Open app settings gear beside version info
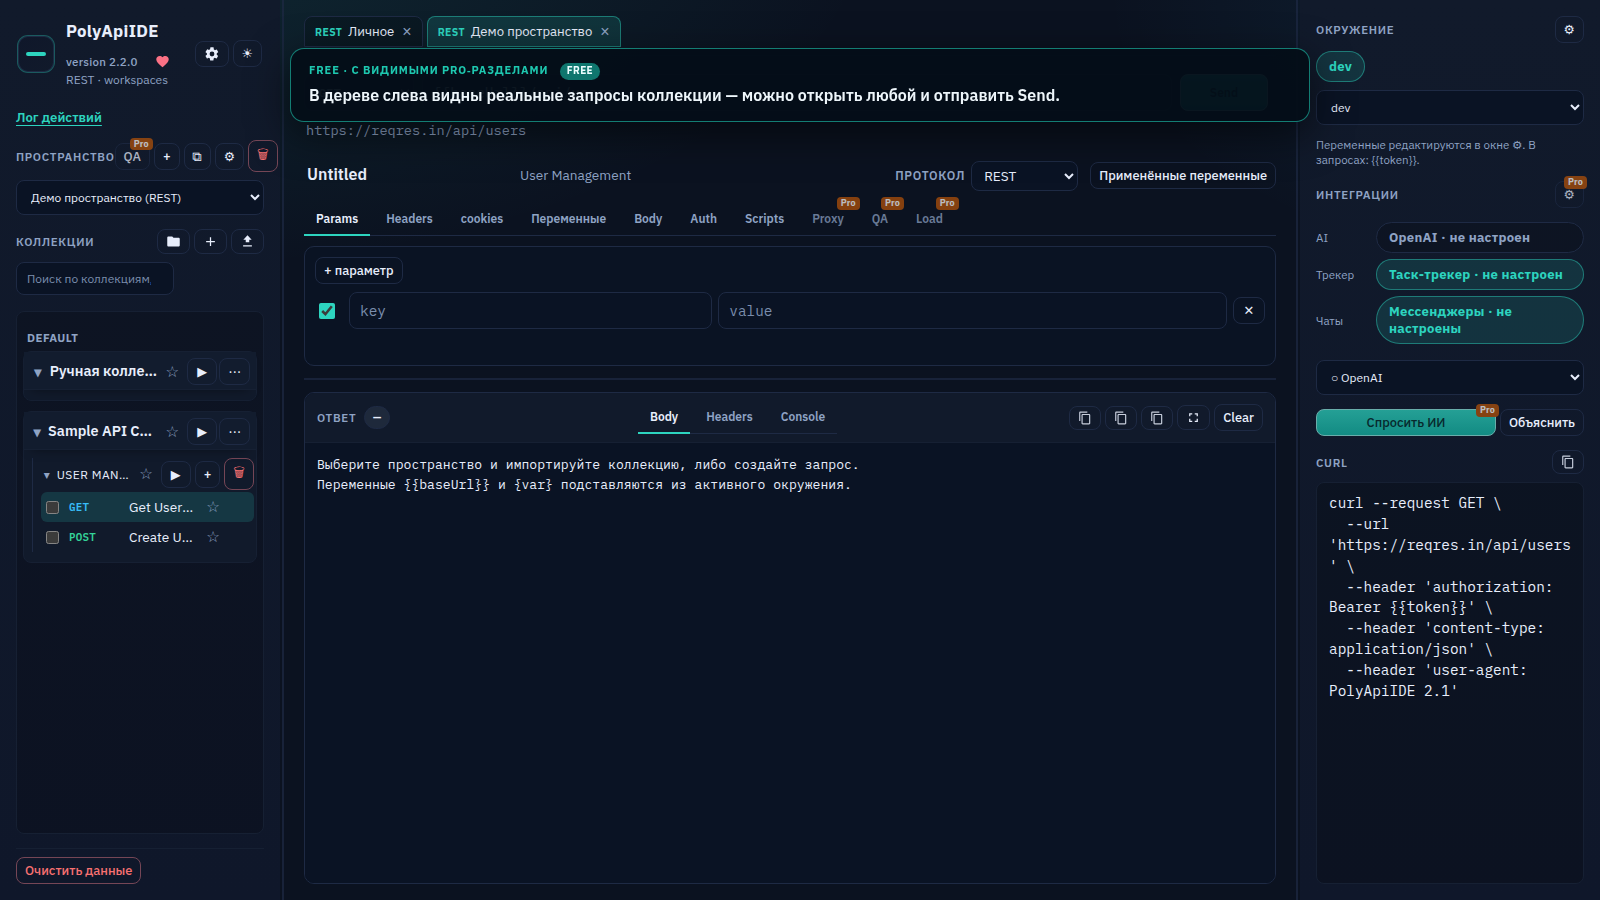The image size is (1600, 900). (x=211, y=54)
